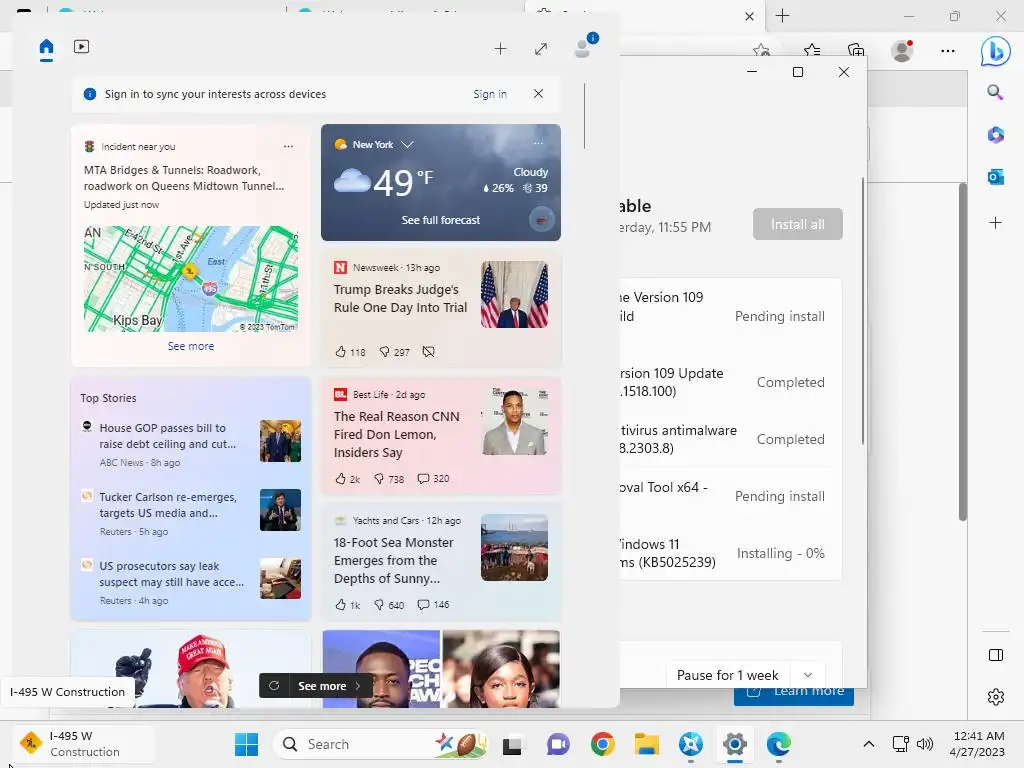This screenshot has width=1024, height=768.
Task: Dislike the Trump Breaks Judge's Rule story
Action: 385,352
